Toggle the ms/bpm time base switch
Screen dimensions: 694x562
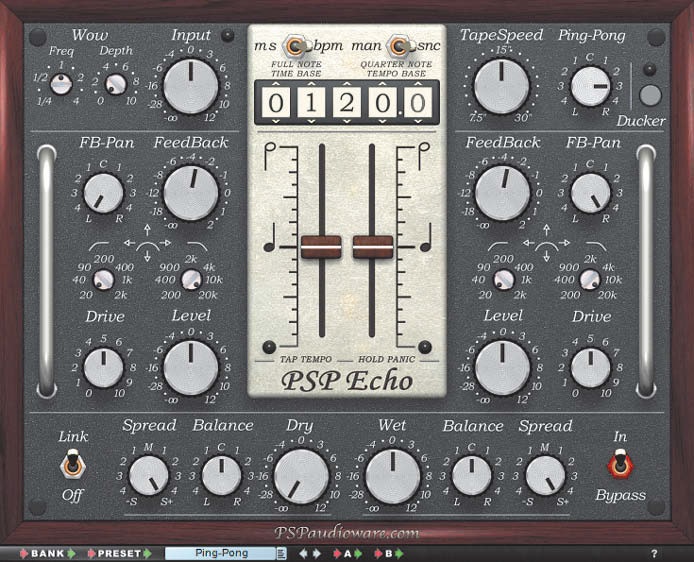click(x=296, y=46)
